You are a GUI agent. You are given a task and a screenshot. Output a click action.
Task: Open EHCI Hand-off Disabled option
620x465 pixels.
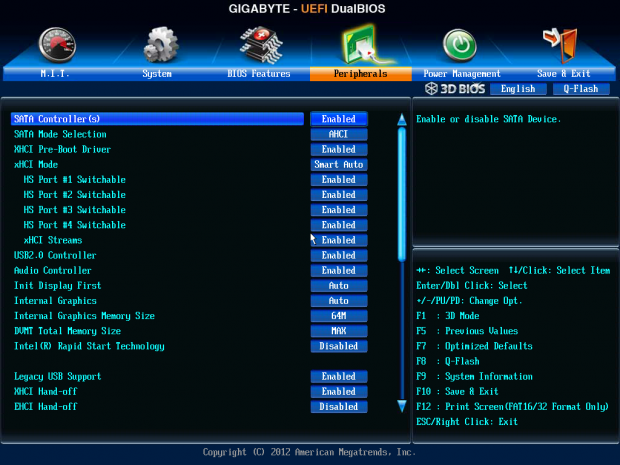[x=339, y=407]
